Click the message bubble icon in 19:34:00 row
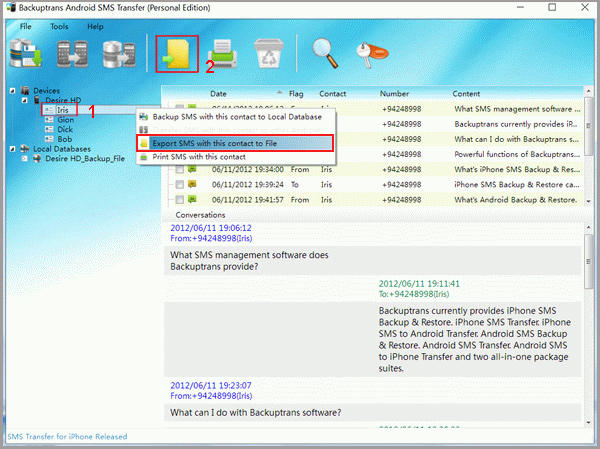The image size is (600, 449). (192, 169)
